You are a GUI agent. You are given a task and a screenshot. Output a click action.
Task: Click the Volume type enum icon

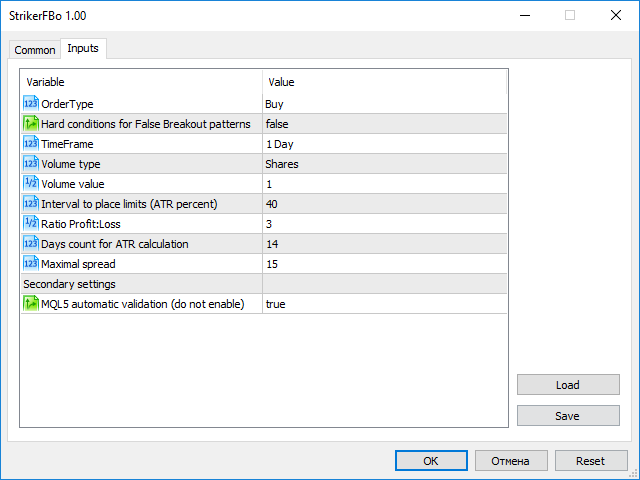coord(30,164)
